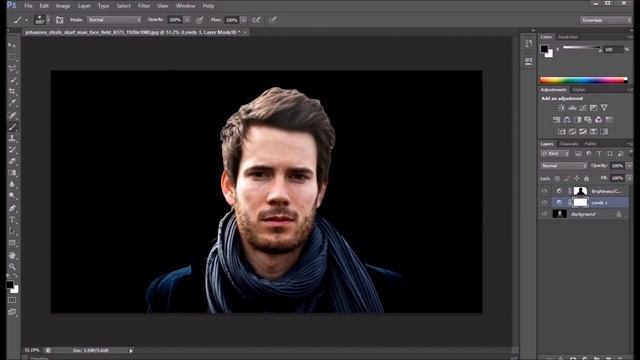Open the Image menu
Screen dimensions: 640x360
click(63, 6)
